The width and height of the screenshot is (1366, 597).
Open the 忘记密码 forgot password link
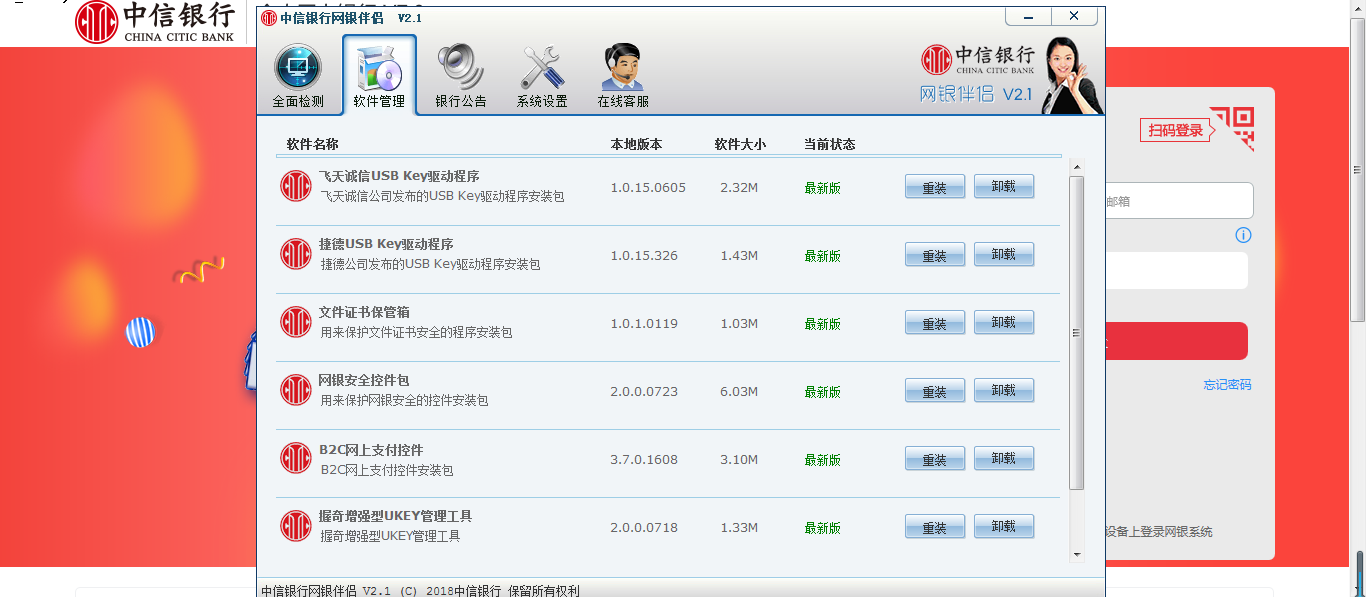(x=1227, y=385)
